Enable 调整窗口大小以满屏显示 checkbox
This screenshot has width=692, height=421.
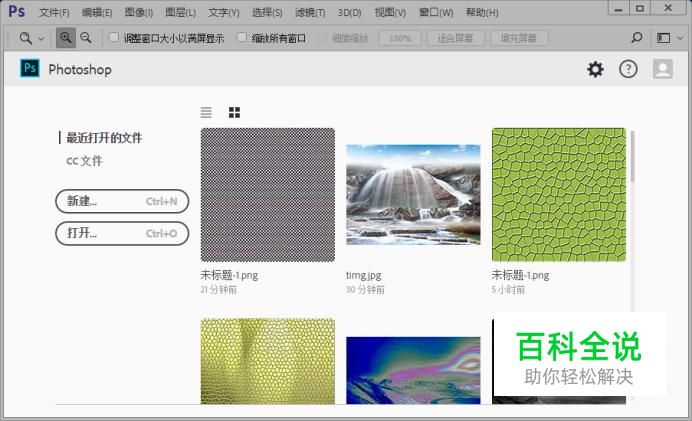tap(114, 38)
